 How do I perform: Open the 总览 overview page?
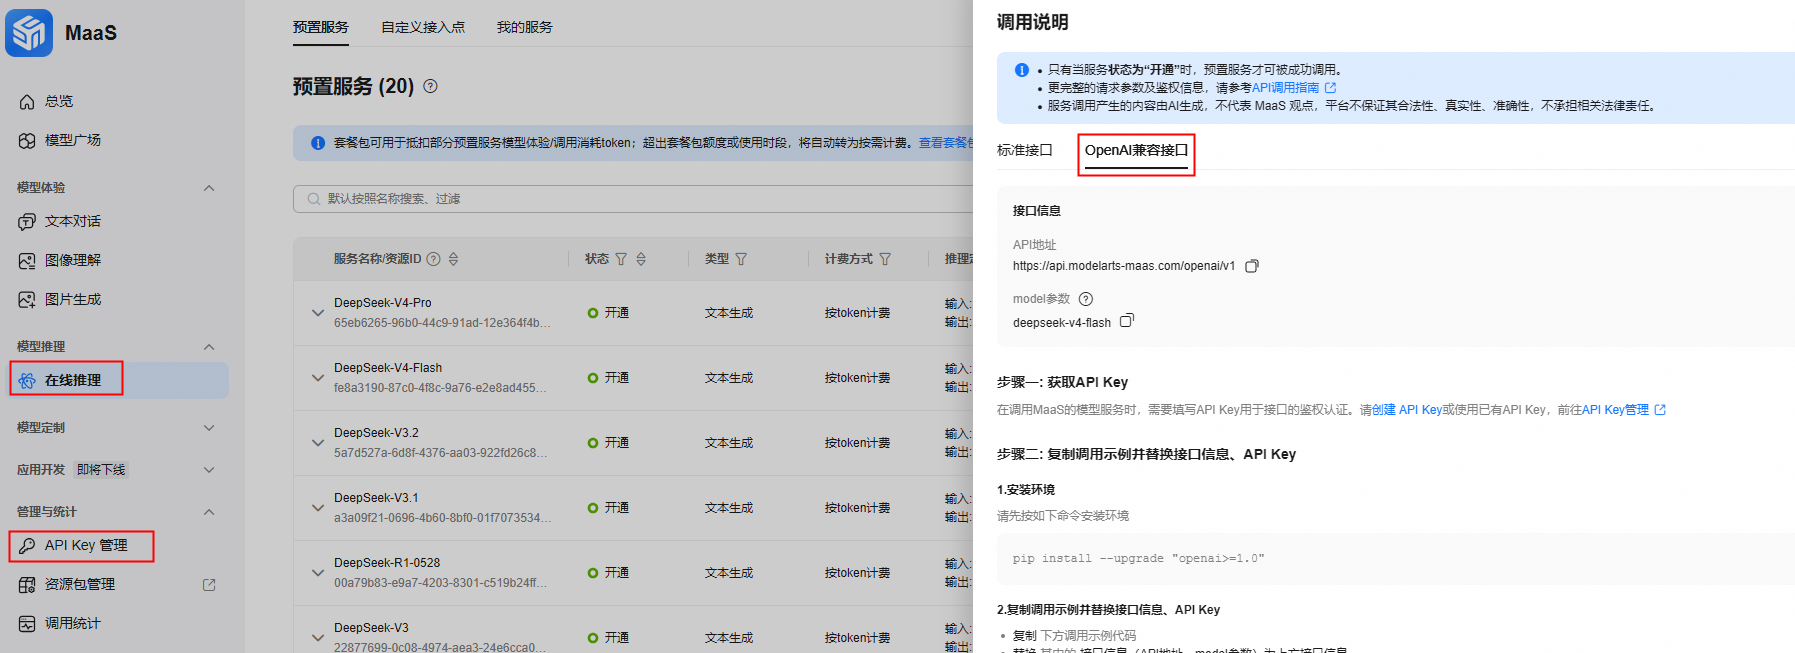59,101
